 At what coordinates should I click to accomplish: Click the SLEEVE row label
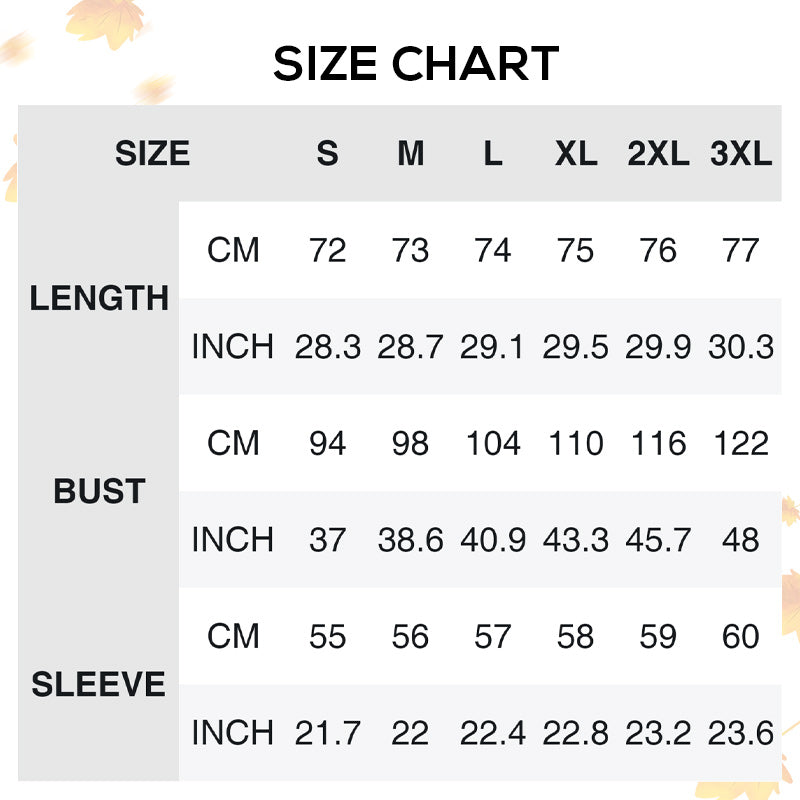coord(99,685)
